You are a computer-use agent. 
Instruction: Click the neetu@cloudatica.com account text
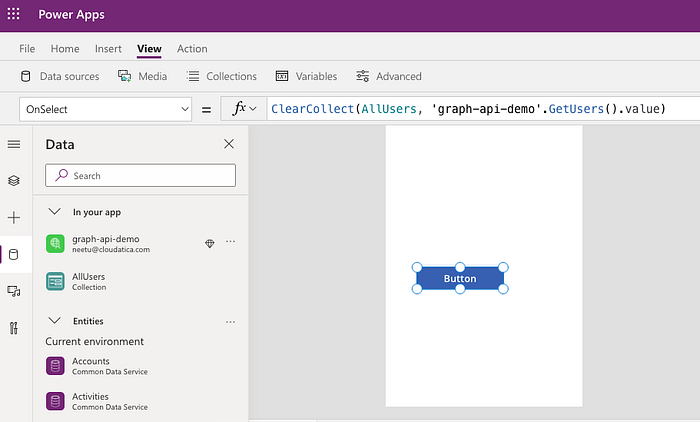(111, 250)
